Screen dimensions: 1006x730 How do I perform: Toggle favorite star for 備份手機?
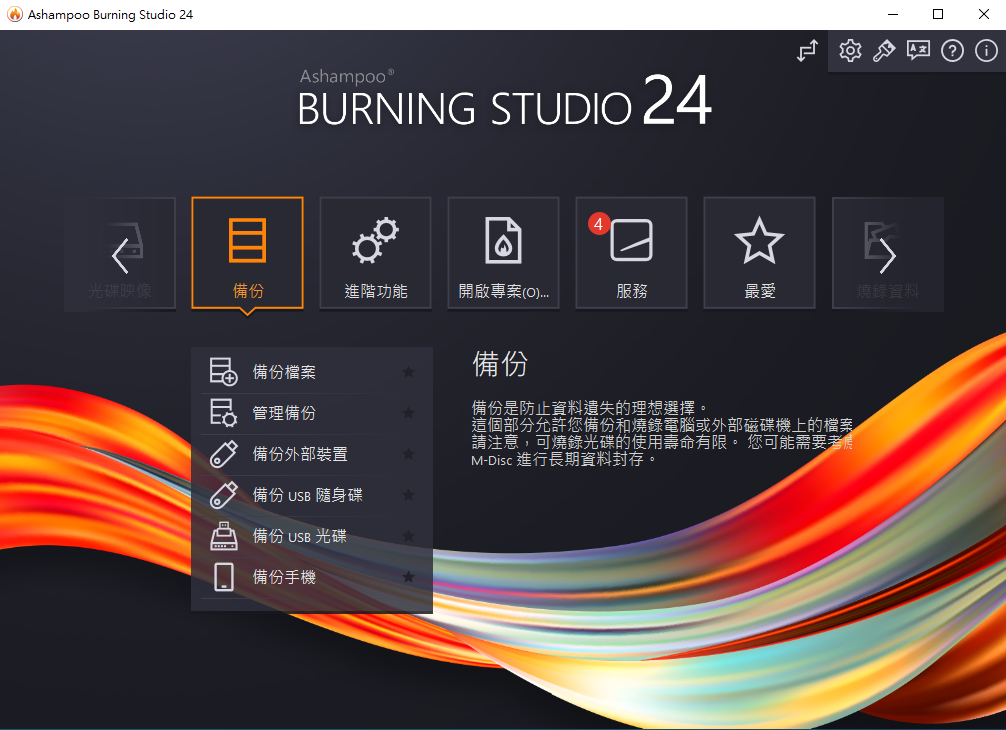click(x=408, y=577)
